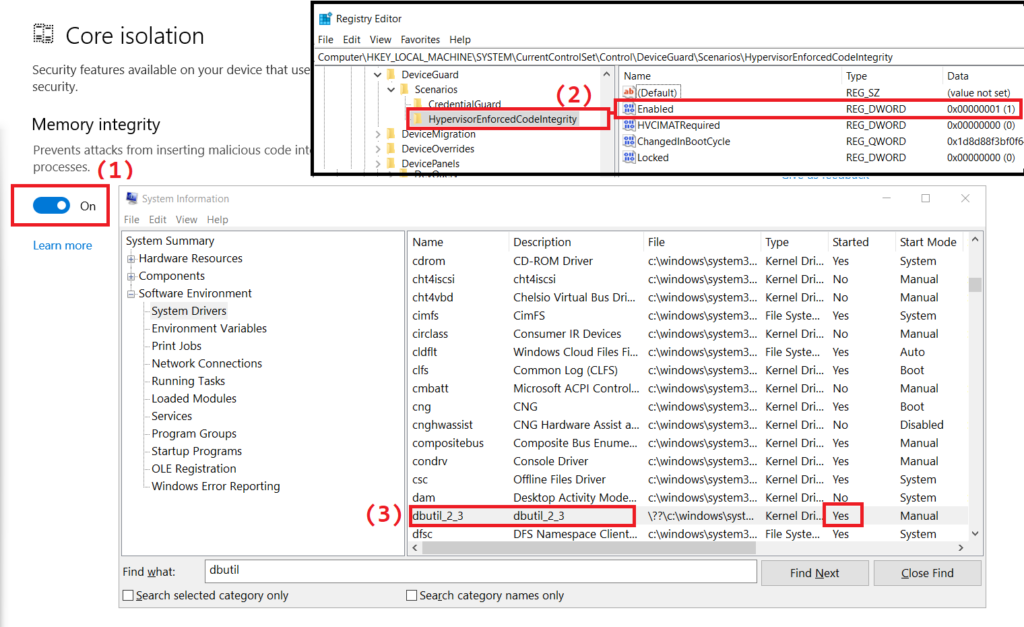Select the cdrom driver row
This screenshot has width=1024, height=627.
(688, 261)
